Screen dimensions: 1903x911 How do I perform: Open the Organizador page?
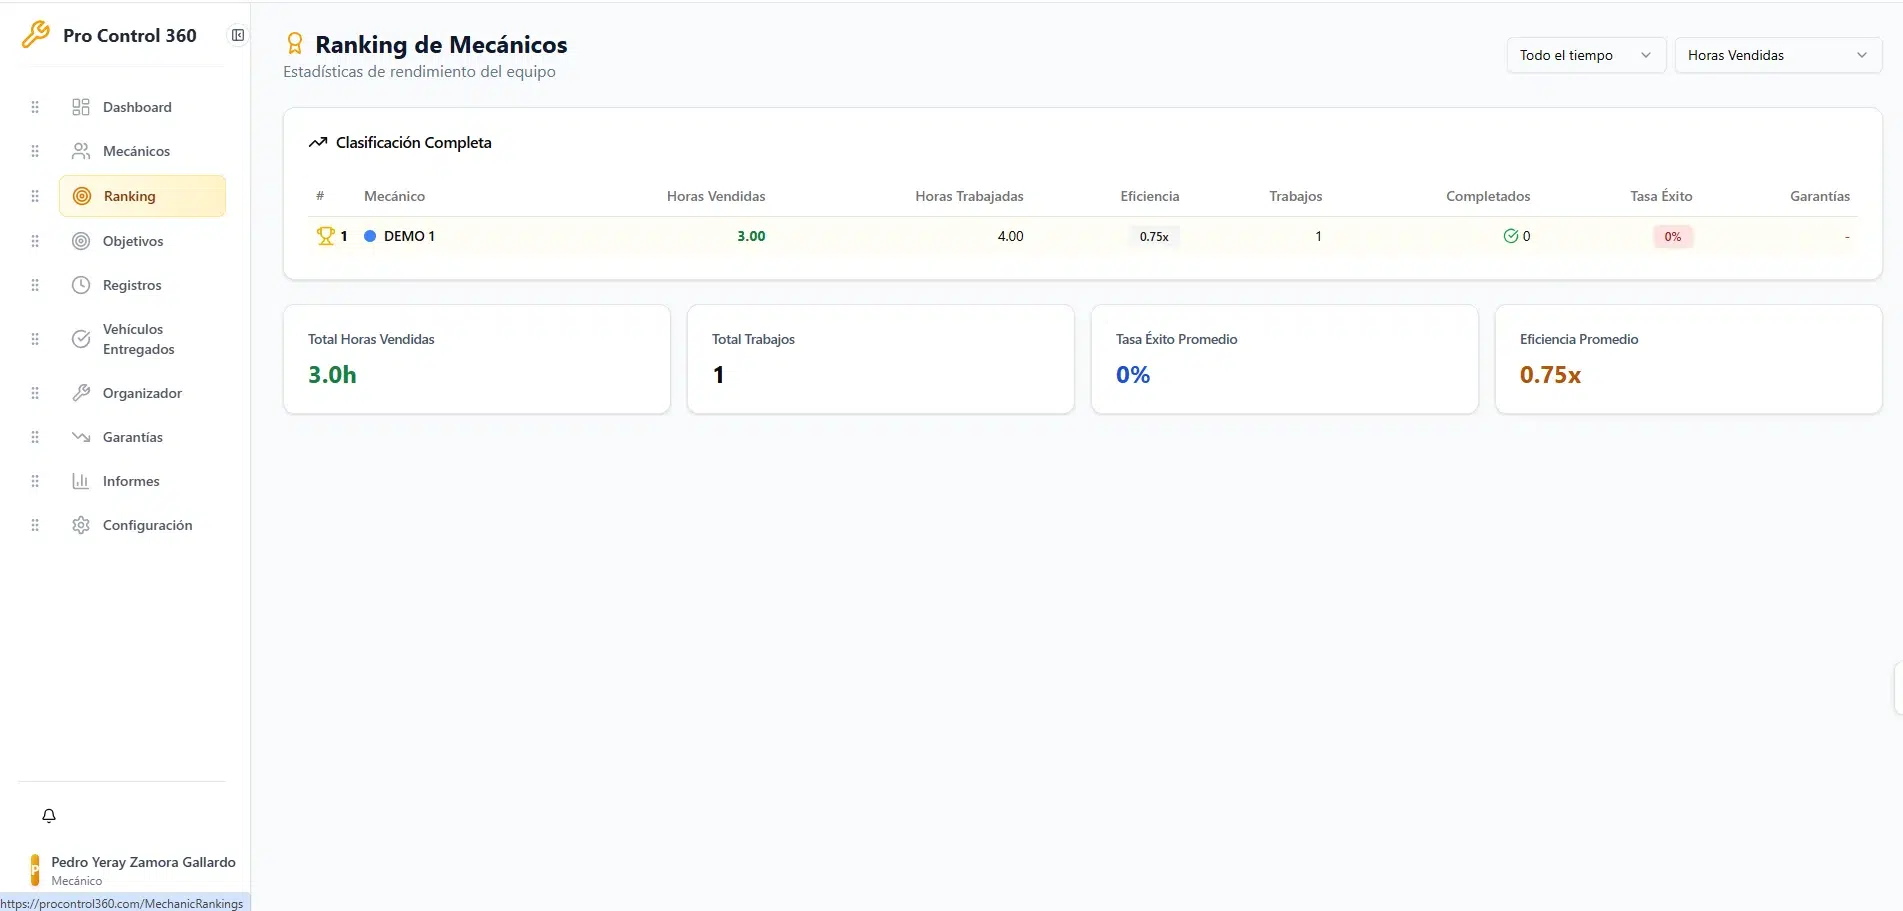[x=142, y=393]
